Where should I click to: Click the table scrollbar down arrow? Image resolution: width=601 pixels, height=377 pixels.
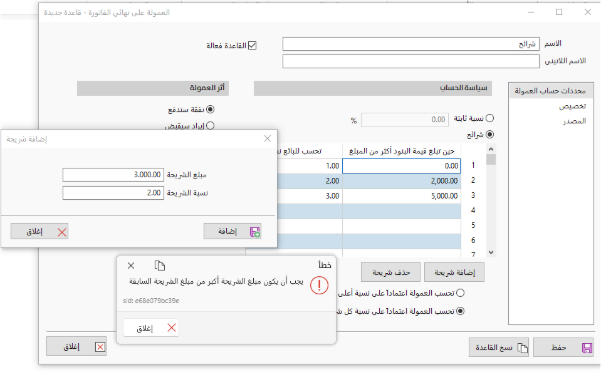coord(491,252)
